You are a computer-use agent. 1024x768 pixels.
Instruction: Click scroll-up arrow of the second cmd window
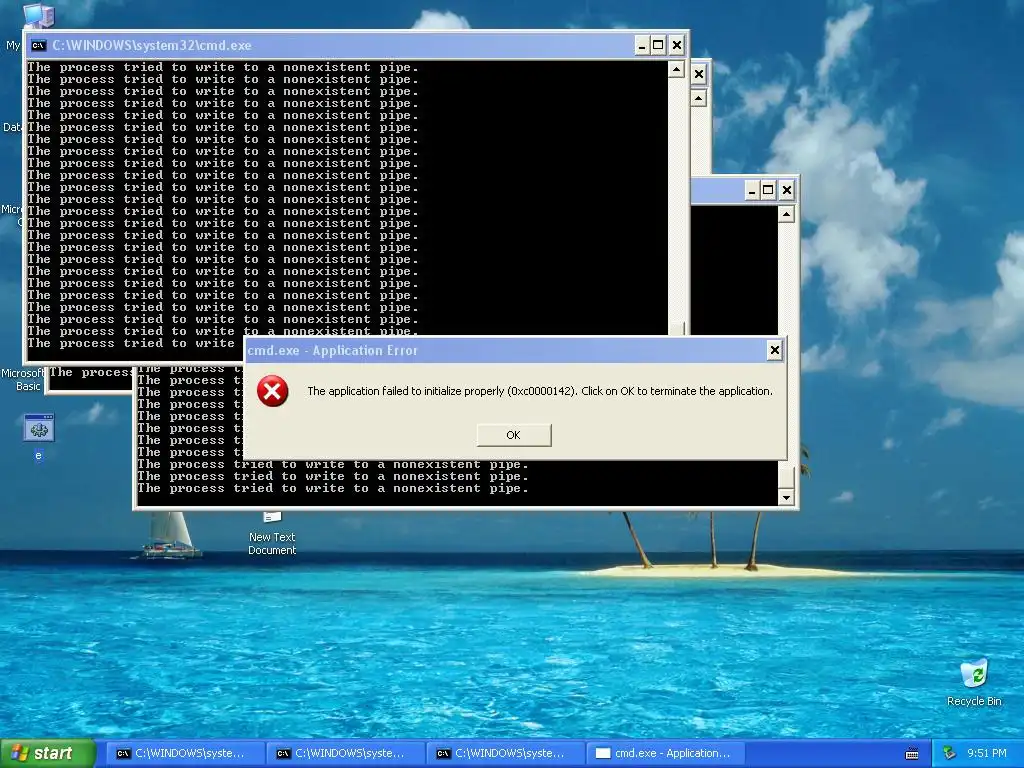(699, 98)
